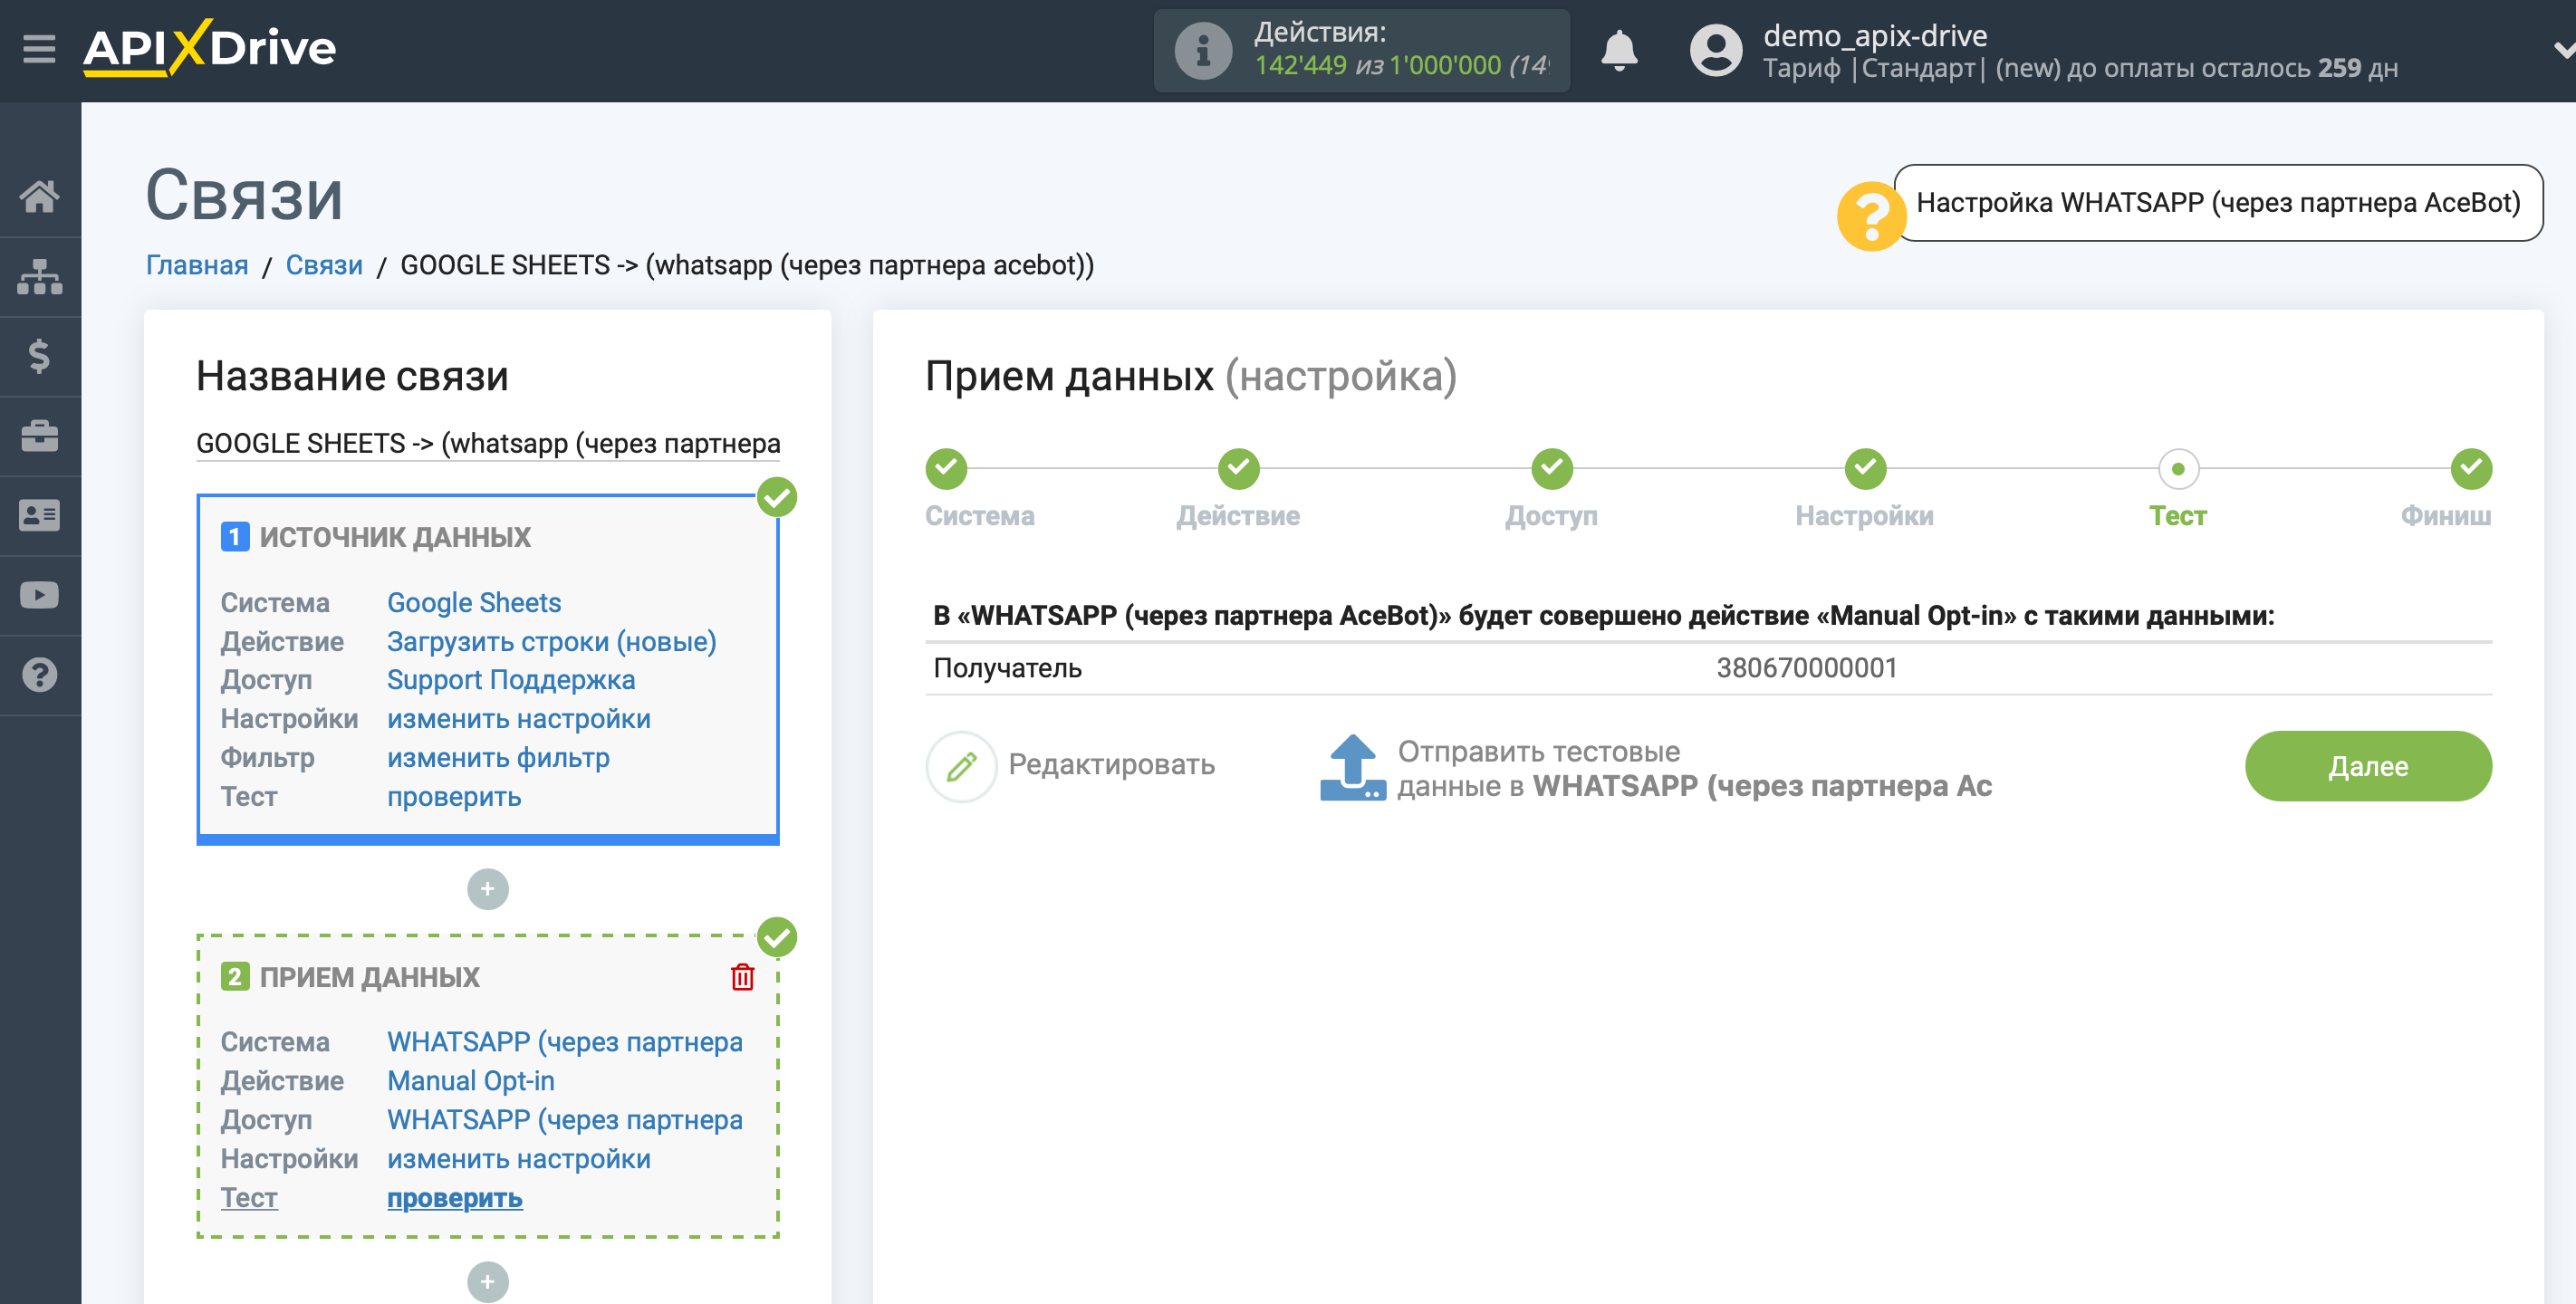Add step with bottom plus icon
This screenshot has height=1304, width=2576.
pos(487,1282)
